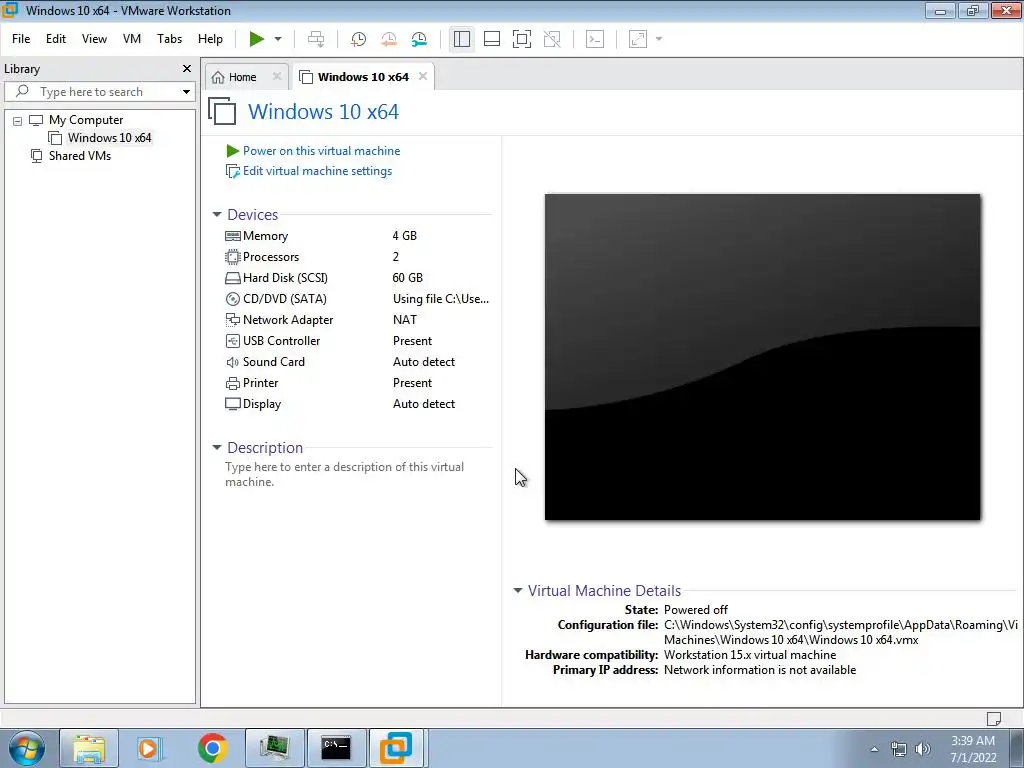Image resolution: width=1024 pixels, height=768 pixels.
Task: Toggle the thumbnail bar view icon
Action: click(492, 39)
